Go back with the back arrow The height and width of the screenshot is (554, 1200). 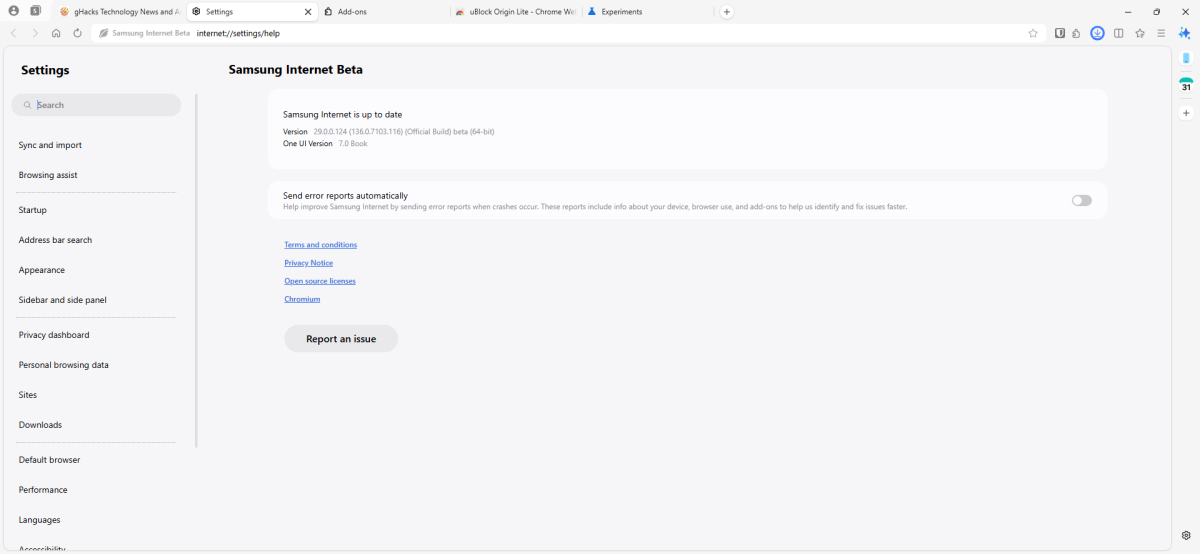(13, 33)
